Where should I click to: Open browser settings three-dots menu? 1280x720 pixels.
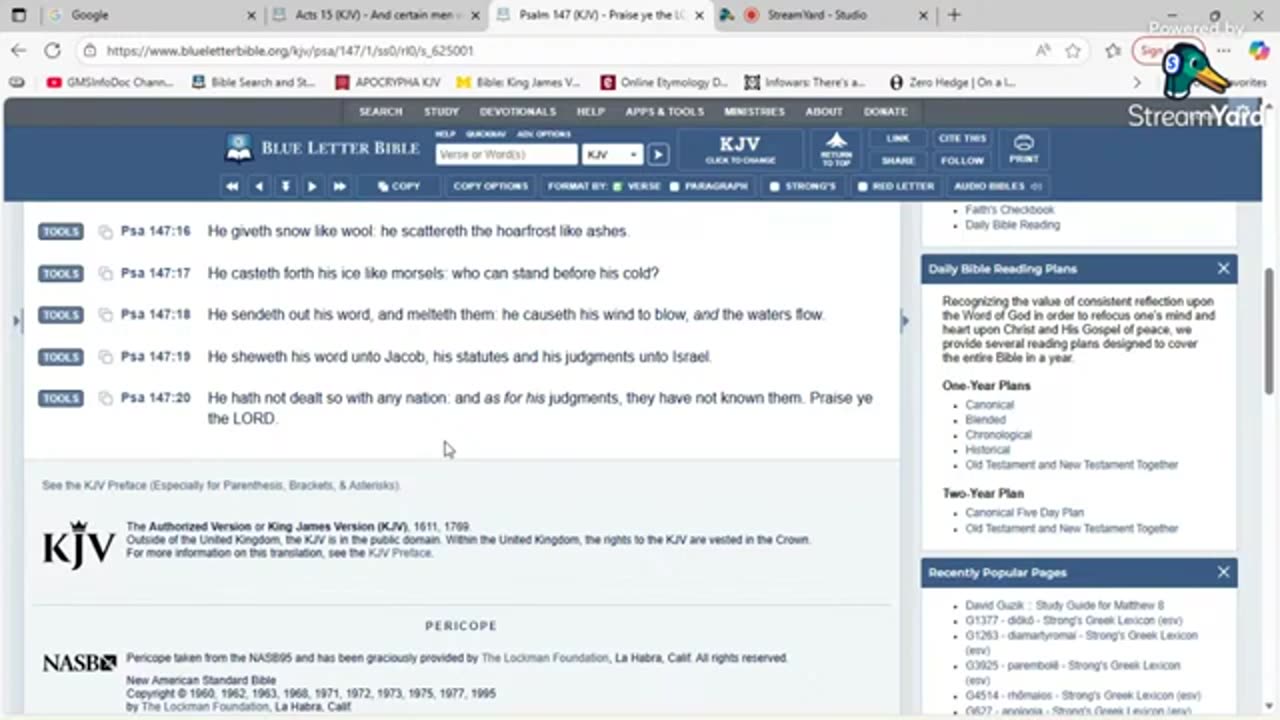(1223, 50)
